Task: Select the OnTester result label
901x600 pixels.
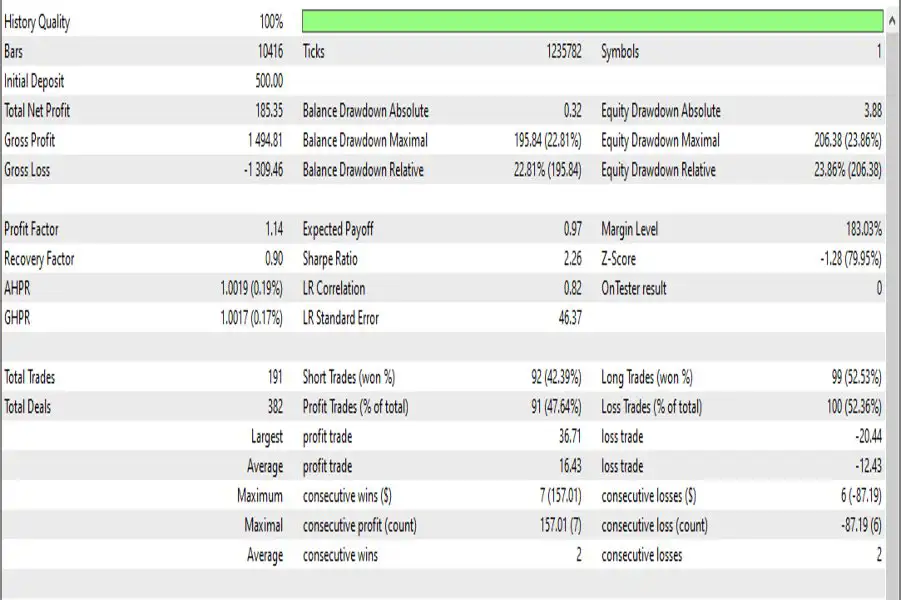Action: click(x=634, y=289)
